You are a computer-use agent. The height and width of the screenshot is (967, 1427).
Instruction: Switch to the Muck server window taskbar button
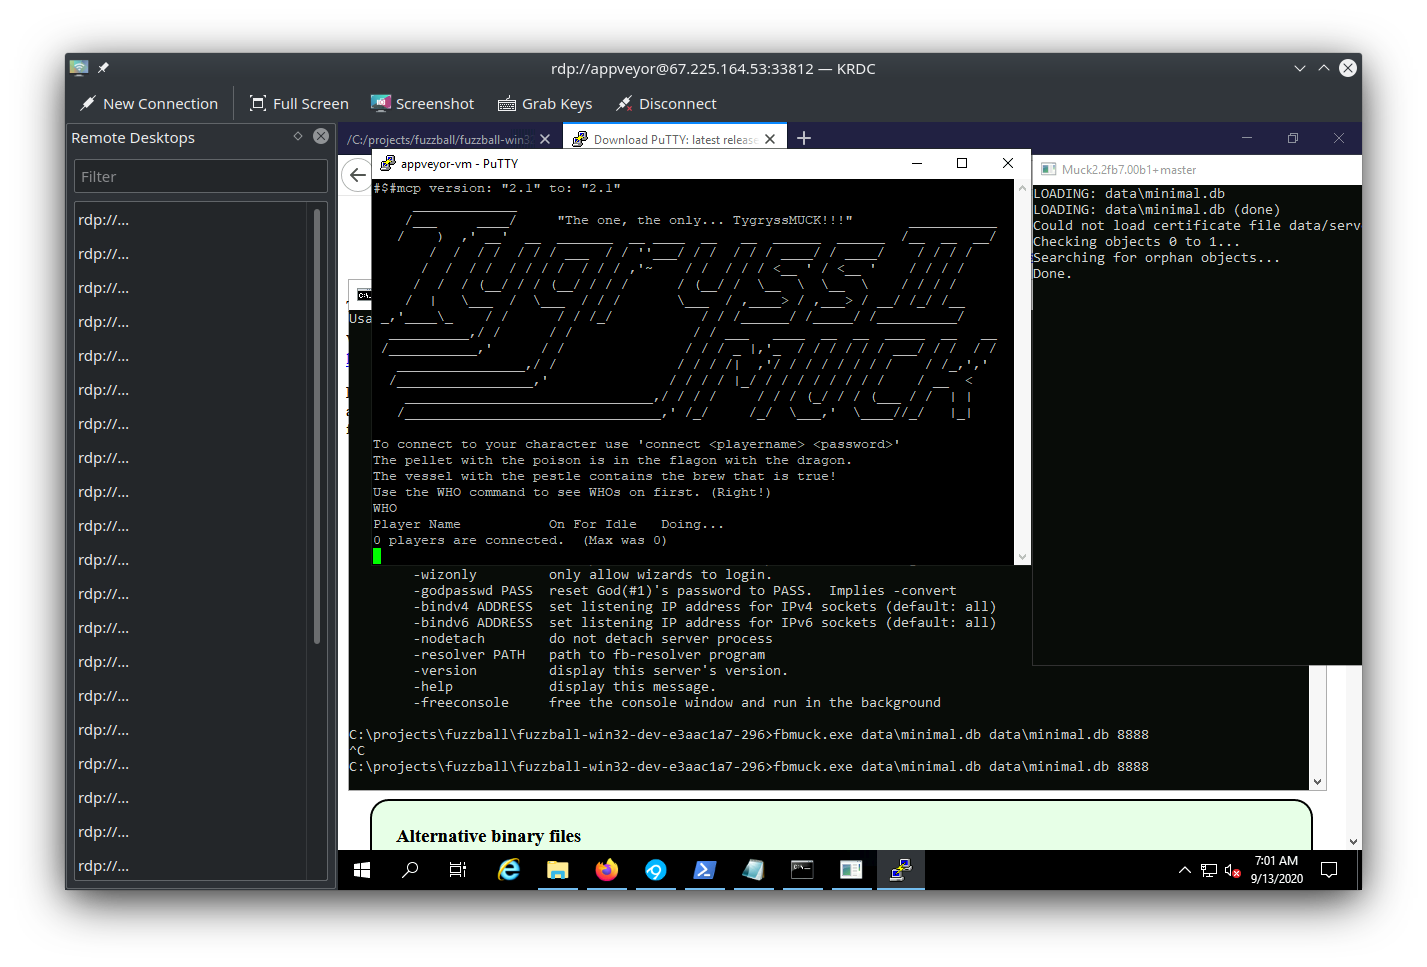[x=851, y=870]
